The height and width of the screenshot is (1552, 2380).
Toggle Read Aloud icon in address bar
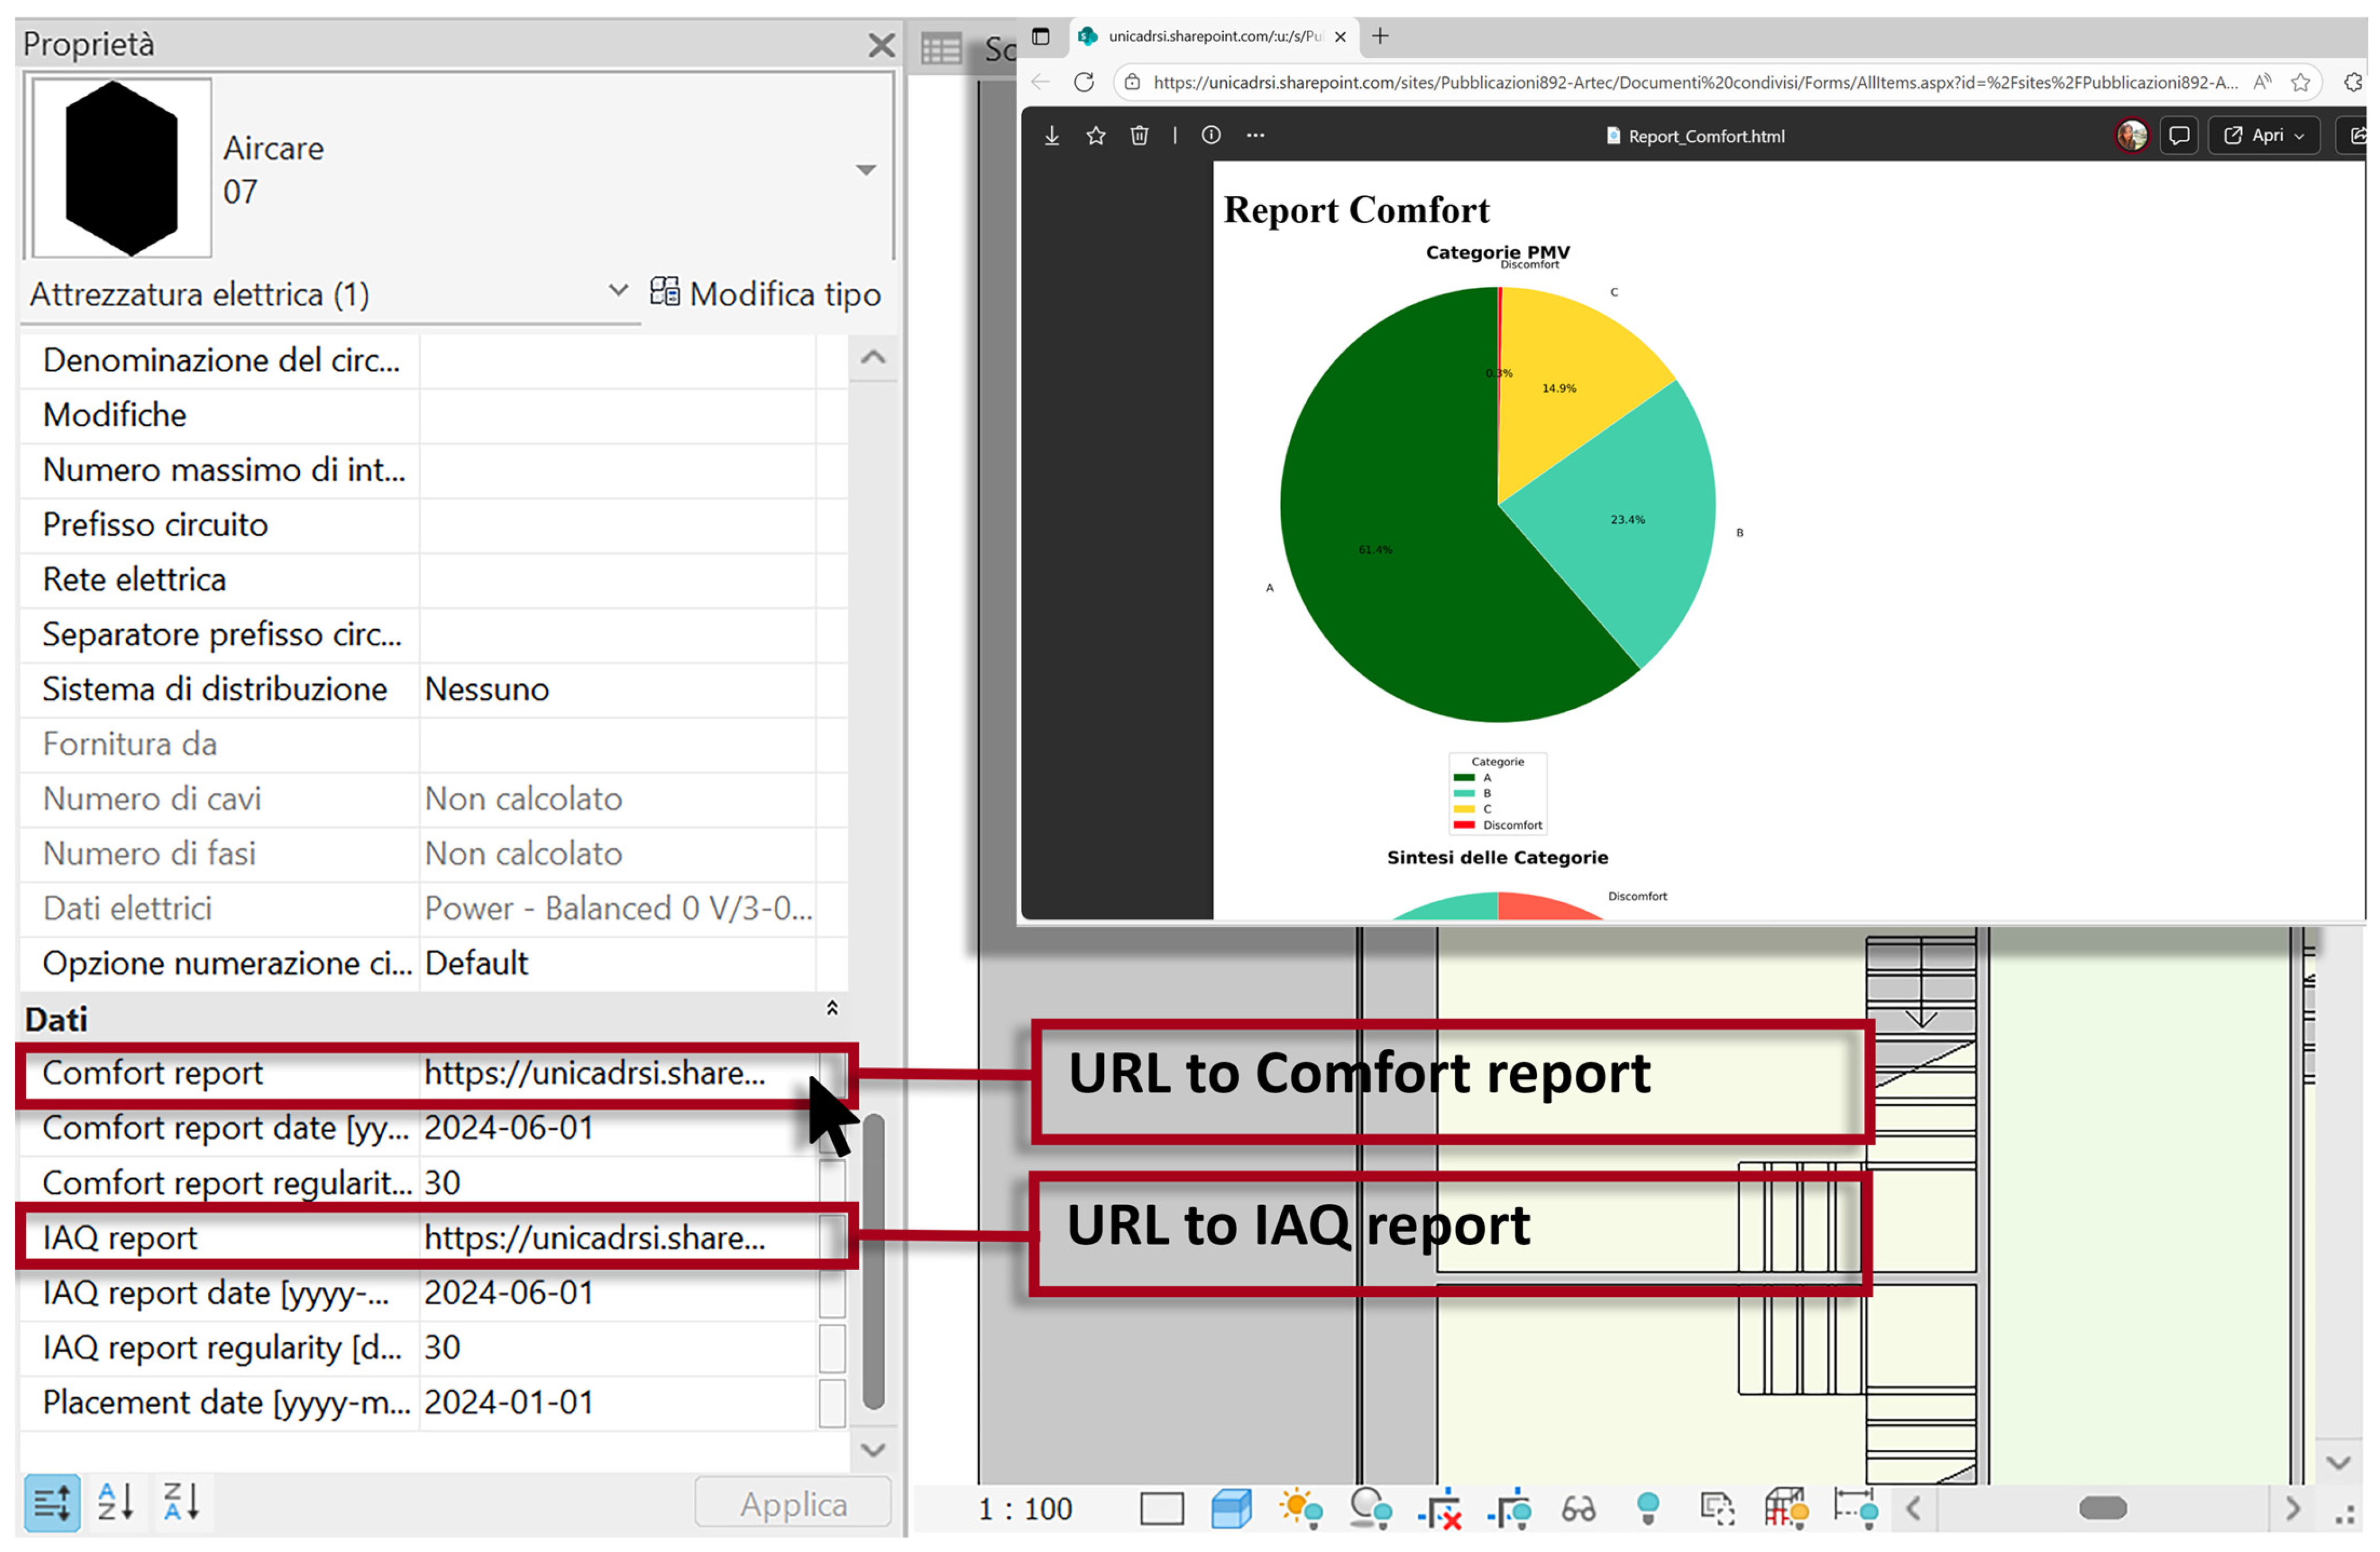point(2262,82)
